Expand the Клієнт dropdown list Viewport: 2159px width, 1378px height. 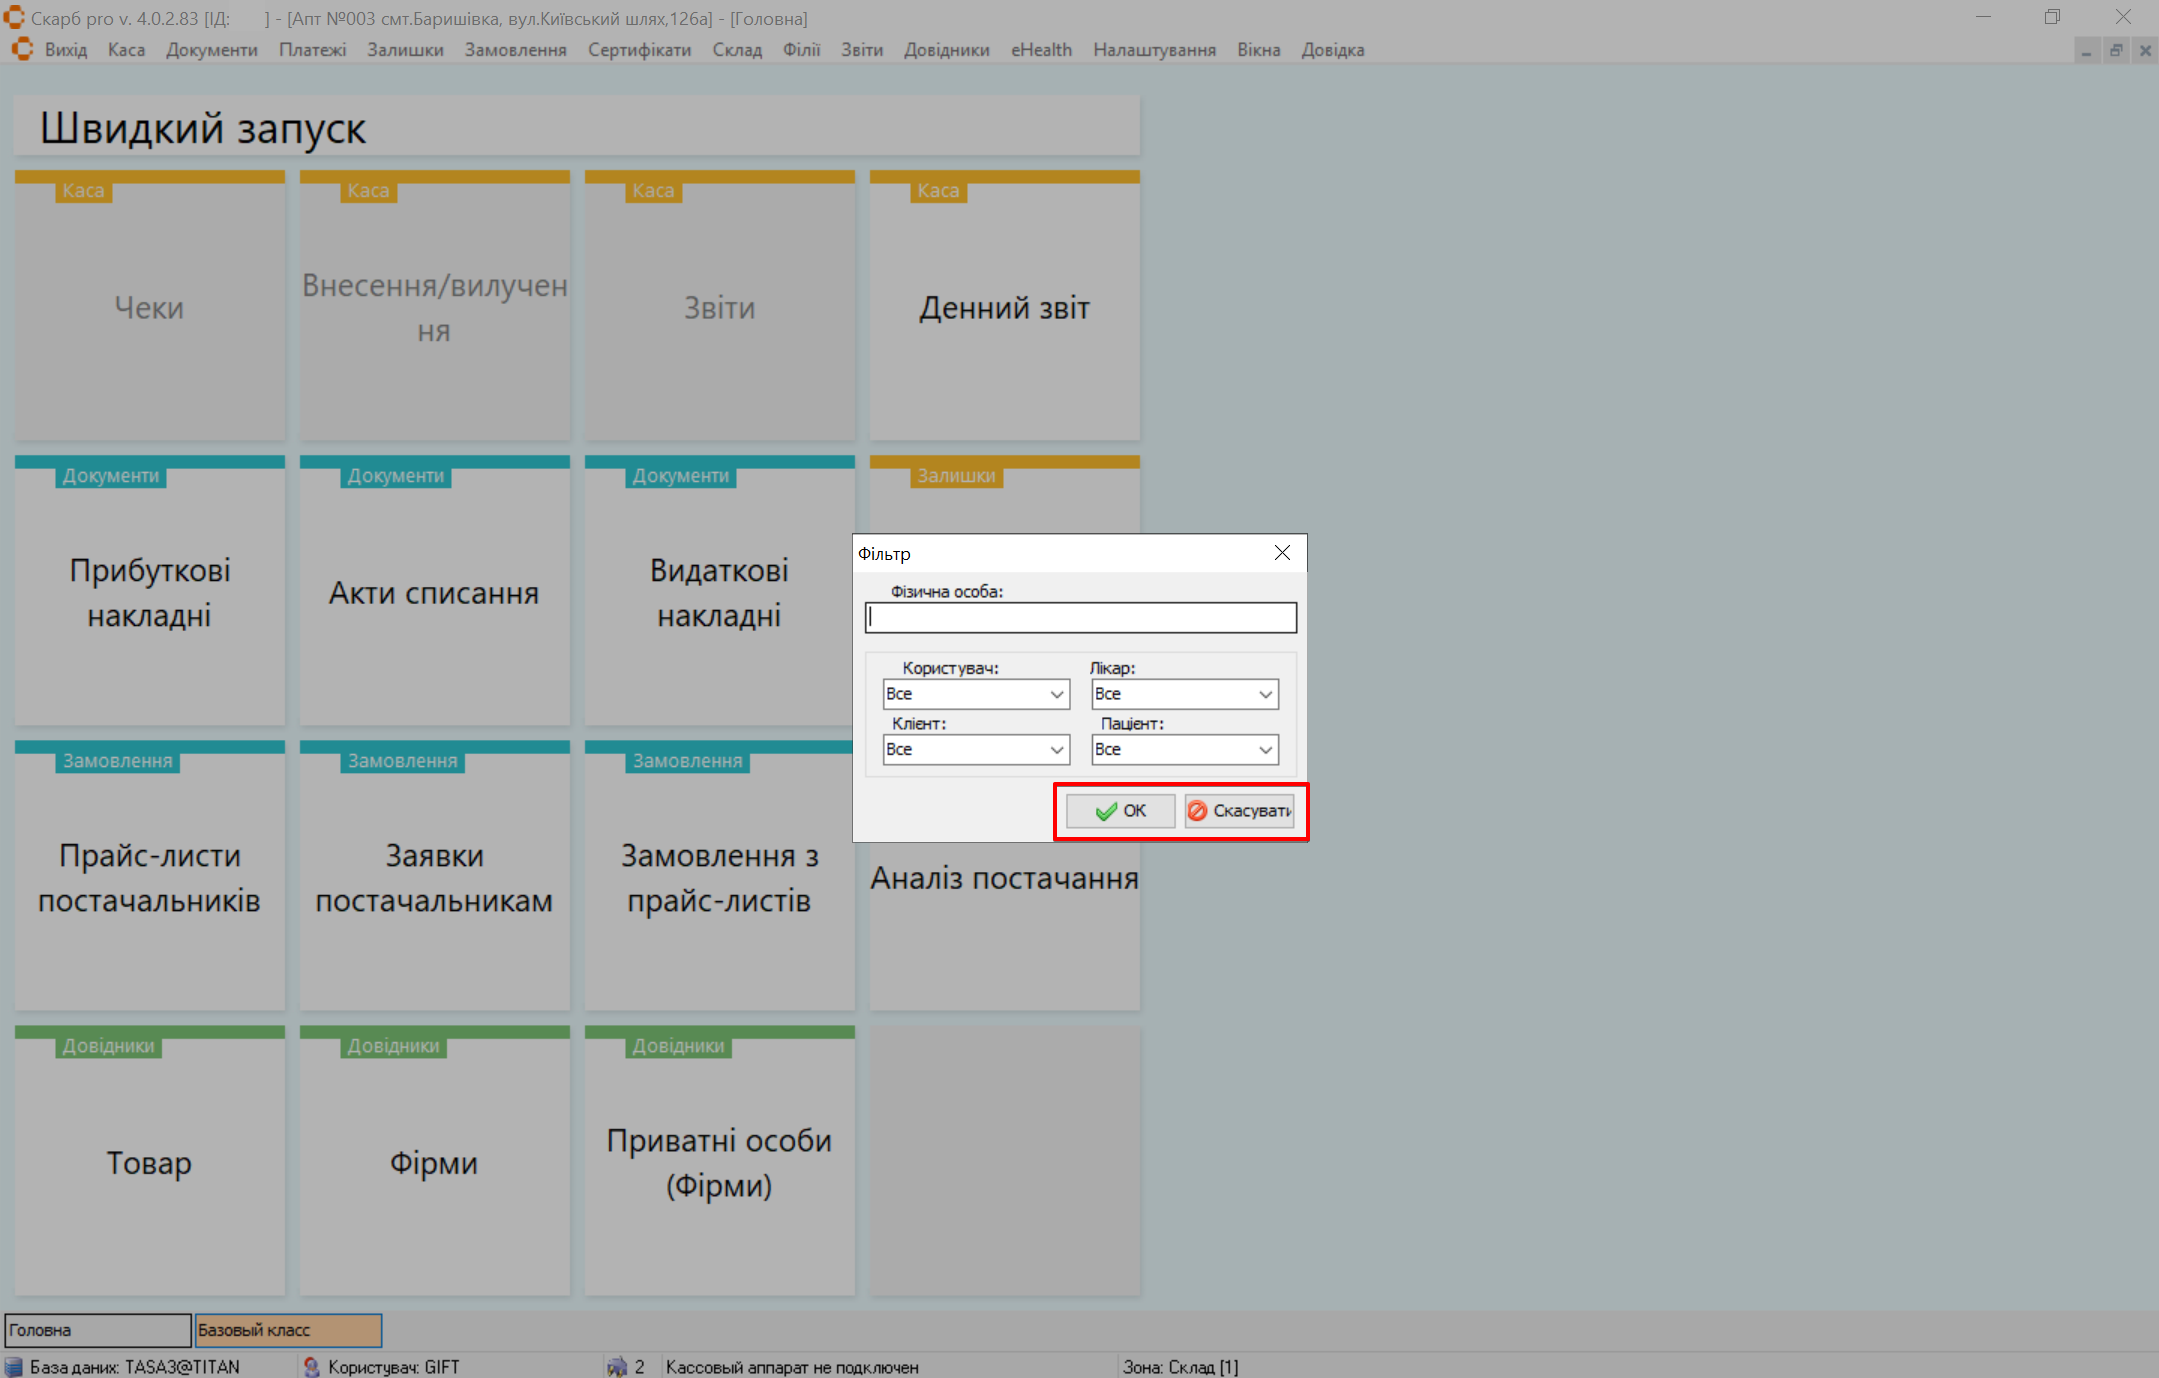(x=1057, y=750)
